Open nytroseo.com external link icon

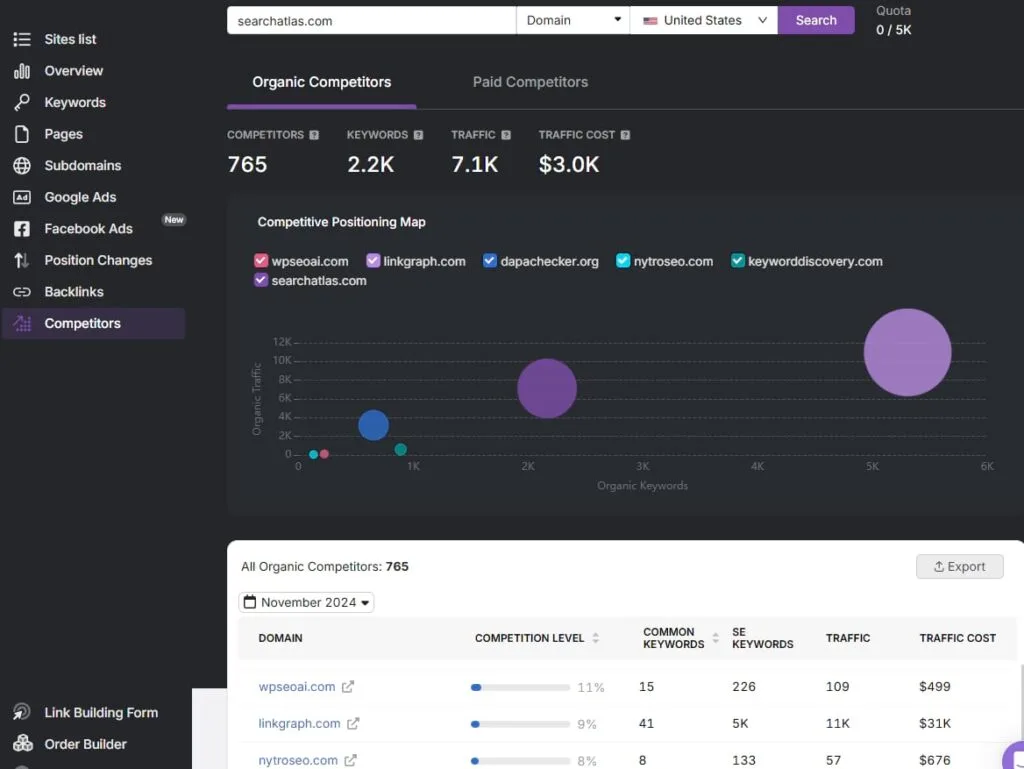(x=351, y=760)
